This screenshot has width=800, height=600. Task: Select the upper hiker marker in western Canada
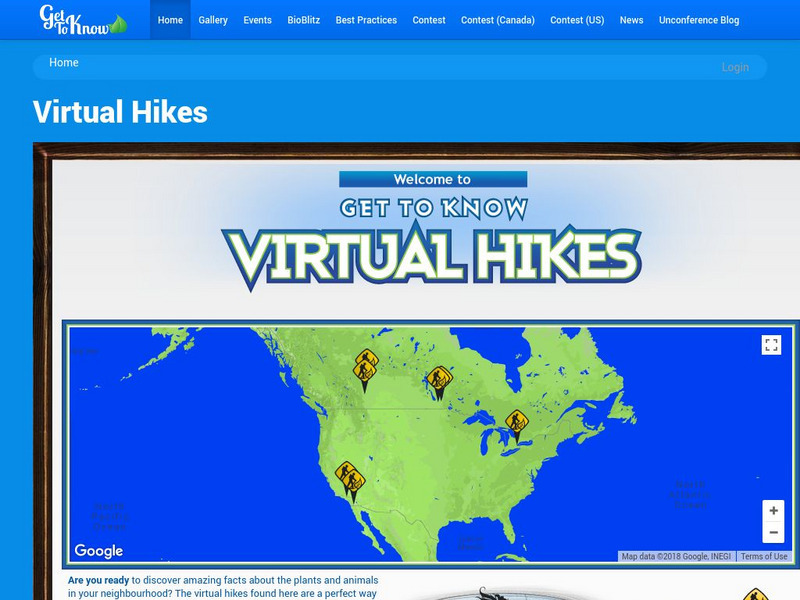click(367, 357)
